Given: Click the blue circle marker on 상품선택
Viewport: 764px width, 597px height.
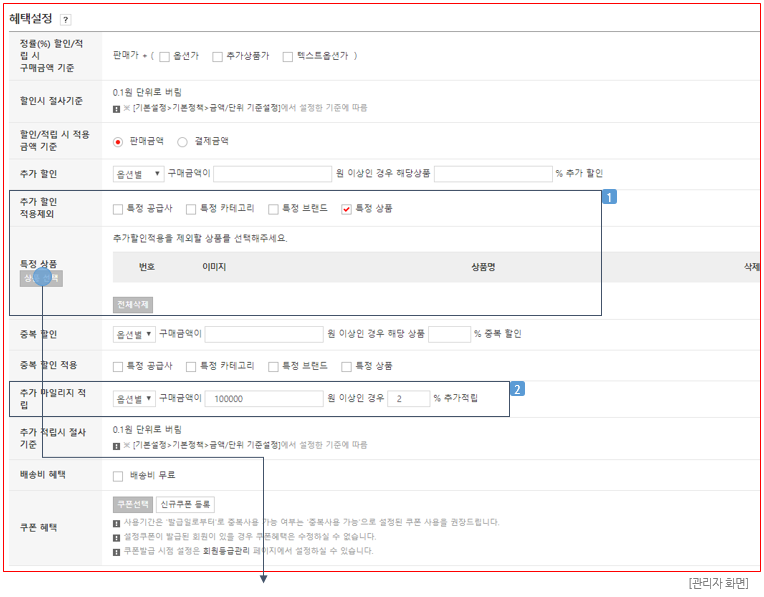Looking at the screenshot, I should pos(42,277).
